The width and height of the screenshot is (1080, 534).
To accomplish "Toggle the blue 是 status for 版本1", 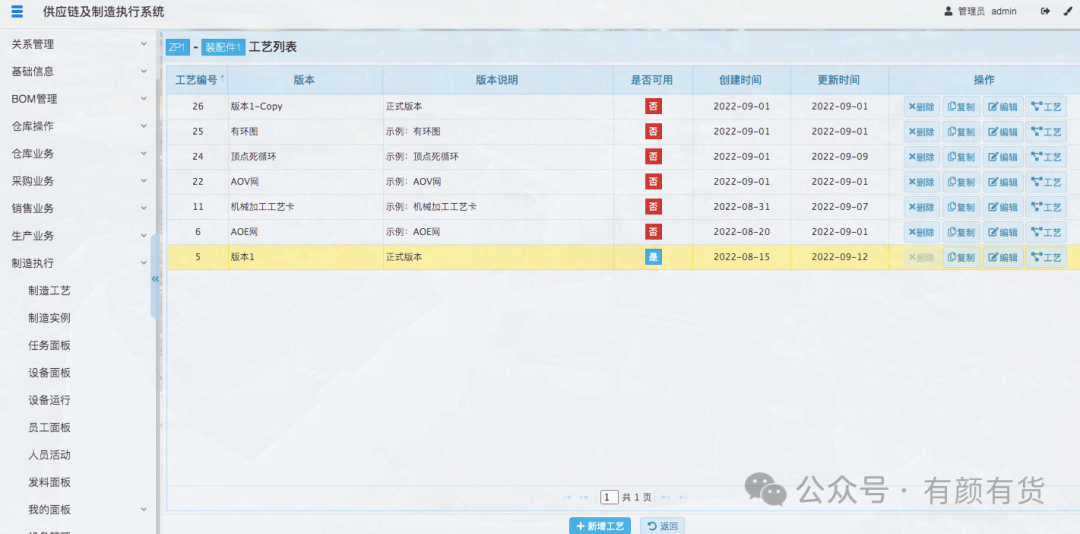I will [653, 257].
